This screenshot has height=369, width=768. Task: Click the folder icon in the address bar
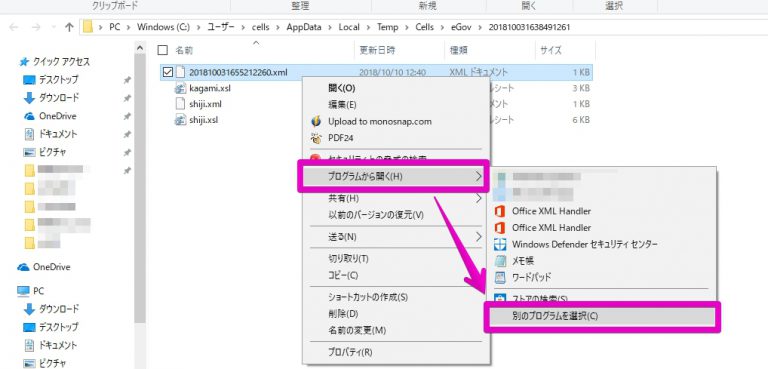click(88, 27)
